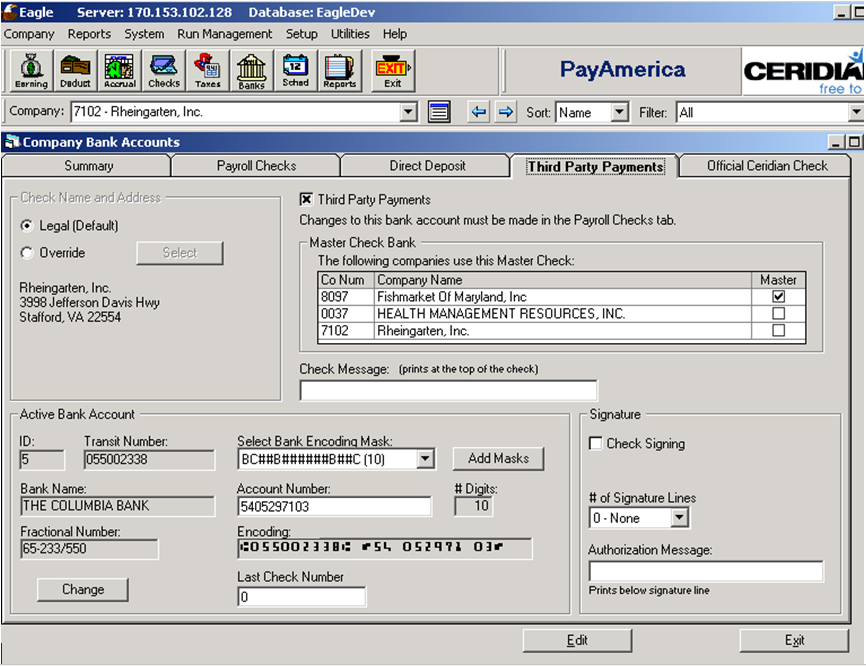The height and width of the screenshot is (666, 866).
Task: Click the Bank Name field
Action: (117, 506)
